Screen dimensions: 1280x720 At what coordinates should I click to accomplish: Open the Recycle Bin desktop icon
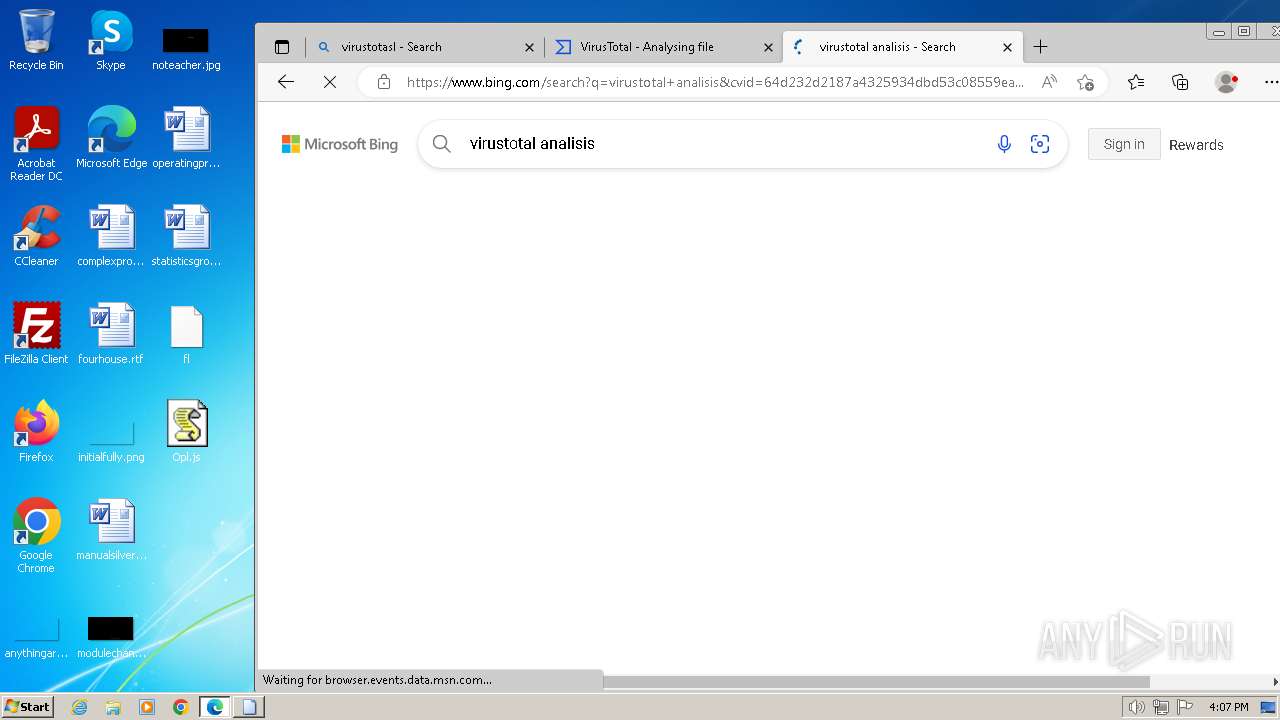(36, 40)
